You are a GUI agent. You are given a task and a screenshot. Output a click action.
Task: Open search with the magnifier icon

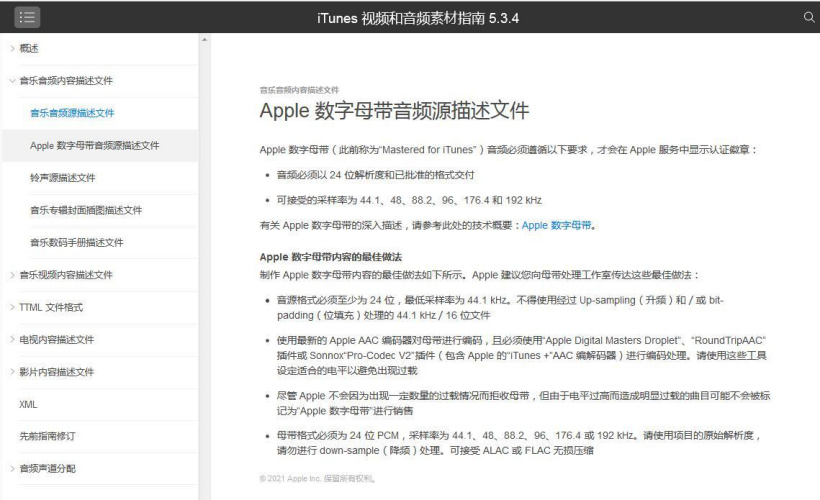(x=809, y=17)
